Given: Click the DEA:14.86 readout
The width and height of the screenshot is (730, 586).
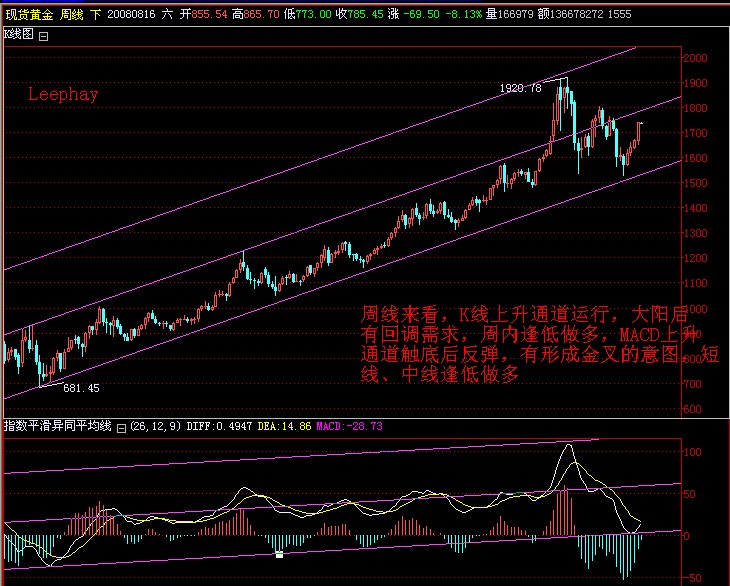Looking at the screenshot, I should pyautogui.click(x=284, y=426).
